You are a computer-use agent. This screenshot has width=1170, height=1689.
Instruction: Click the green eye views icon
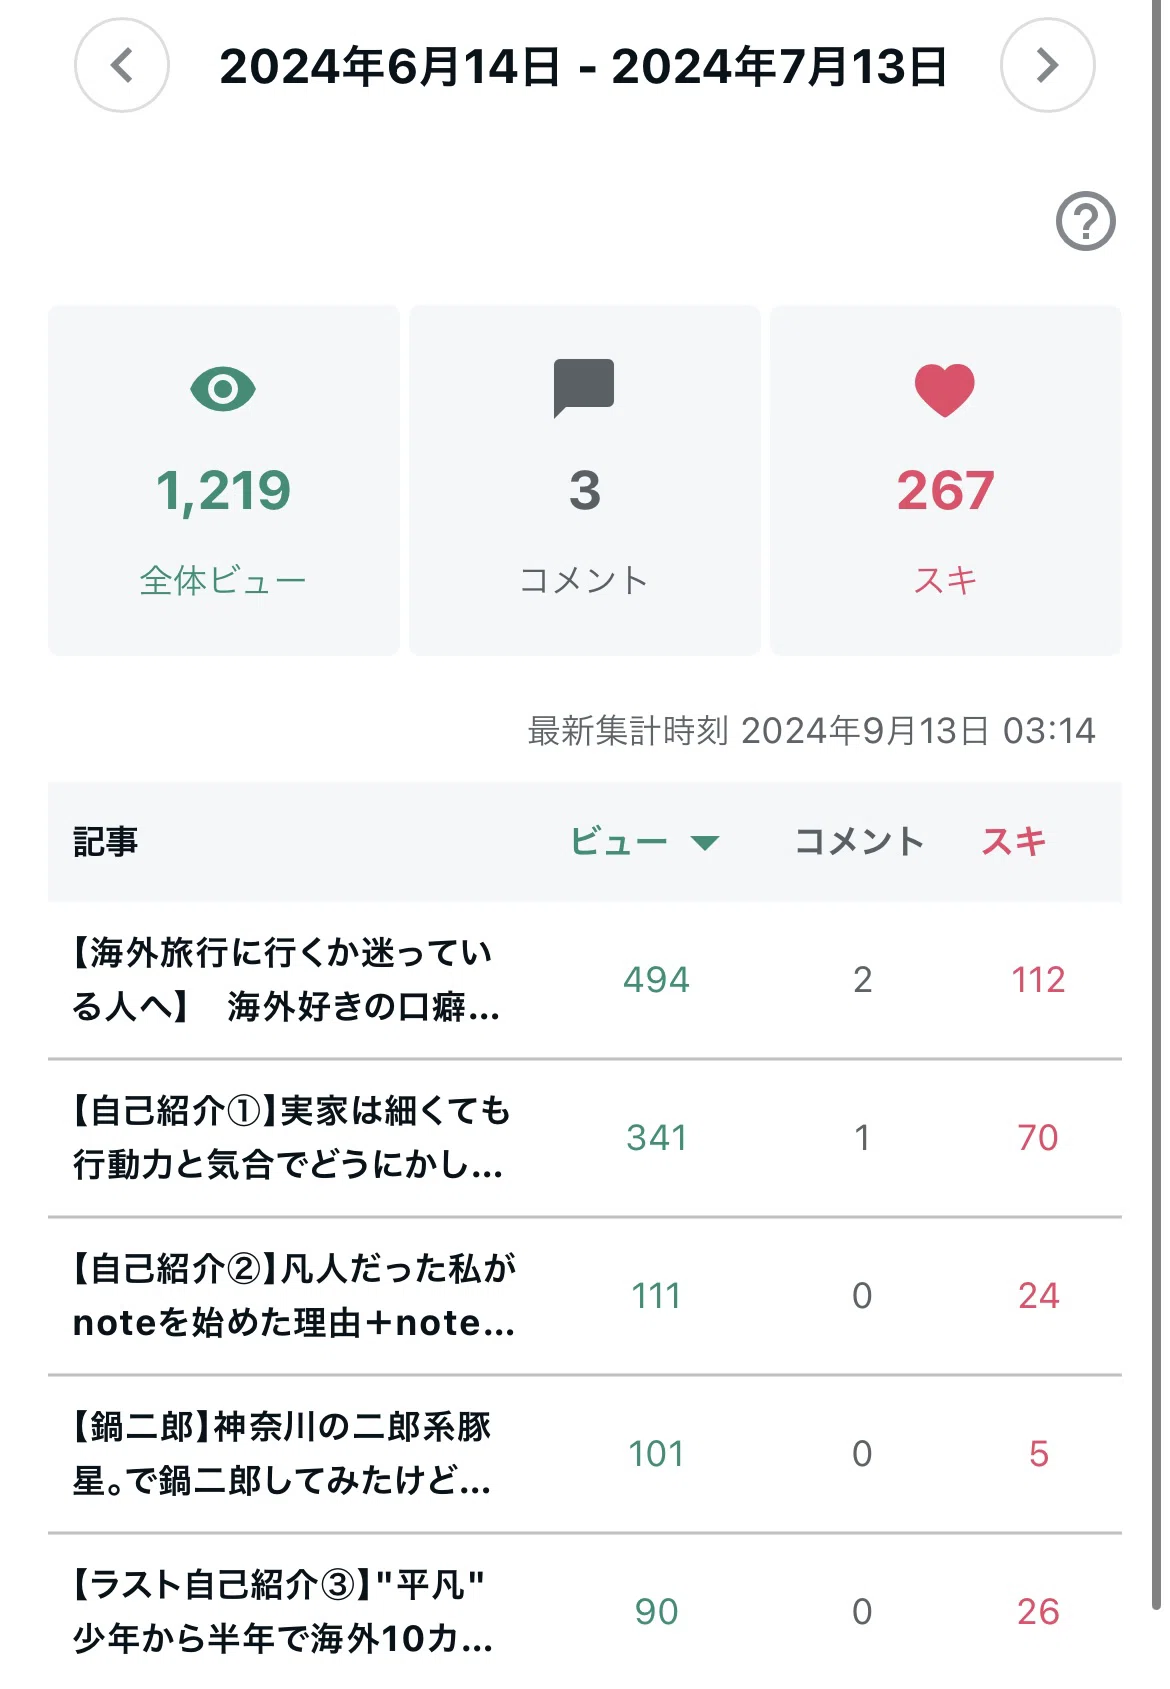click(223, 389)
